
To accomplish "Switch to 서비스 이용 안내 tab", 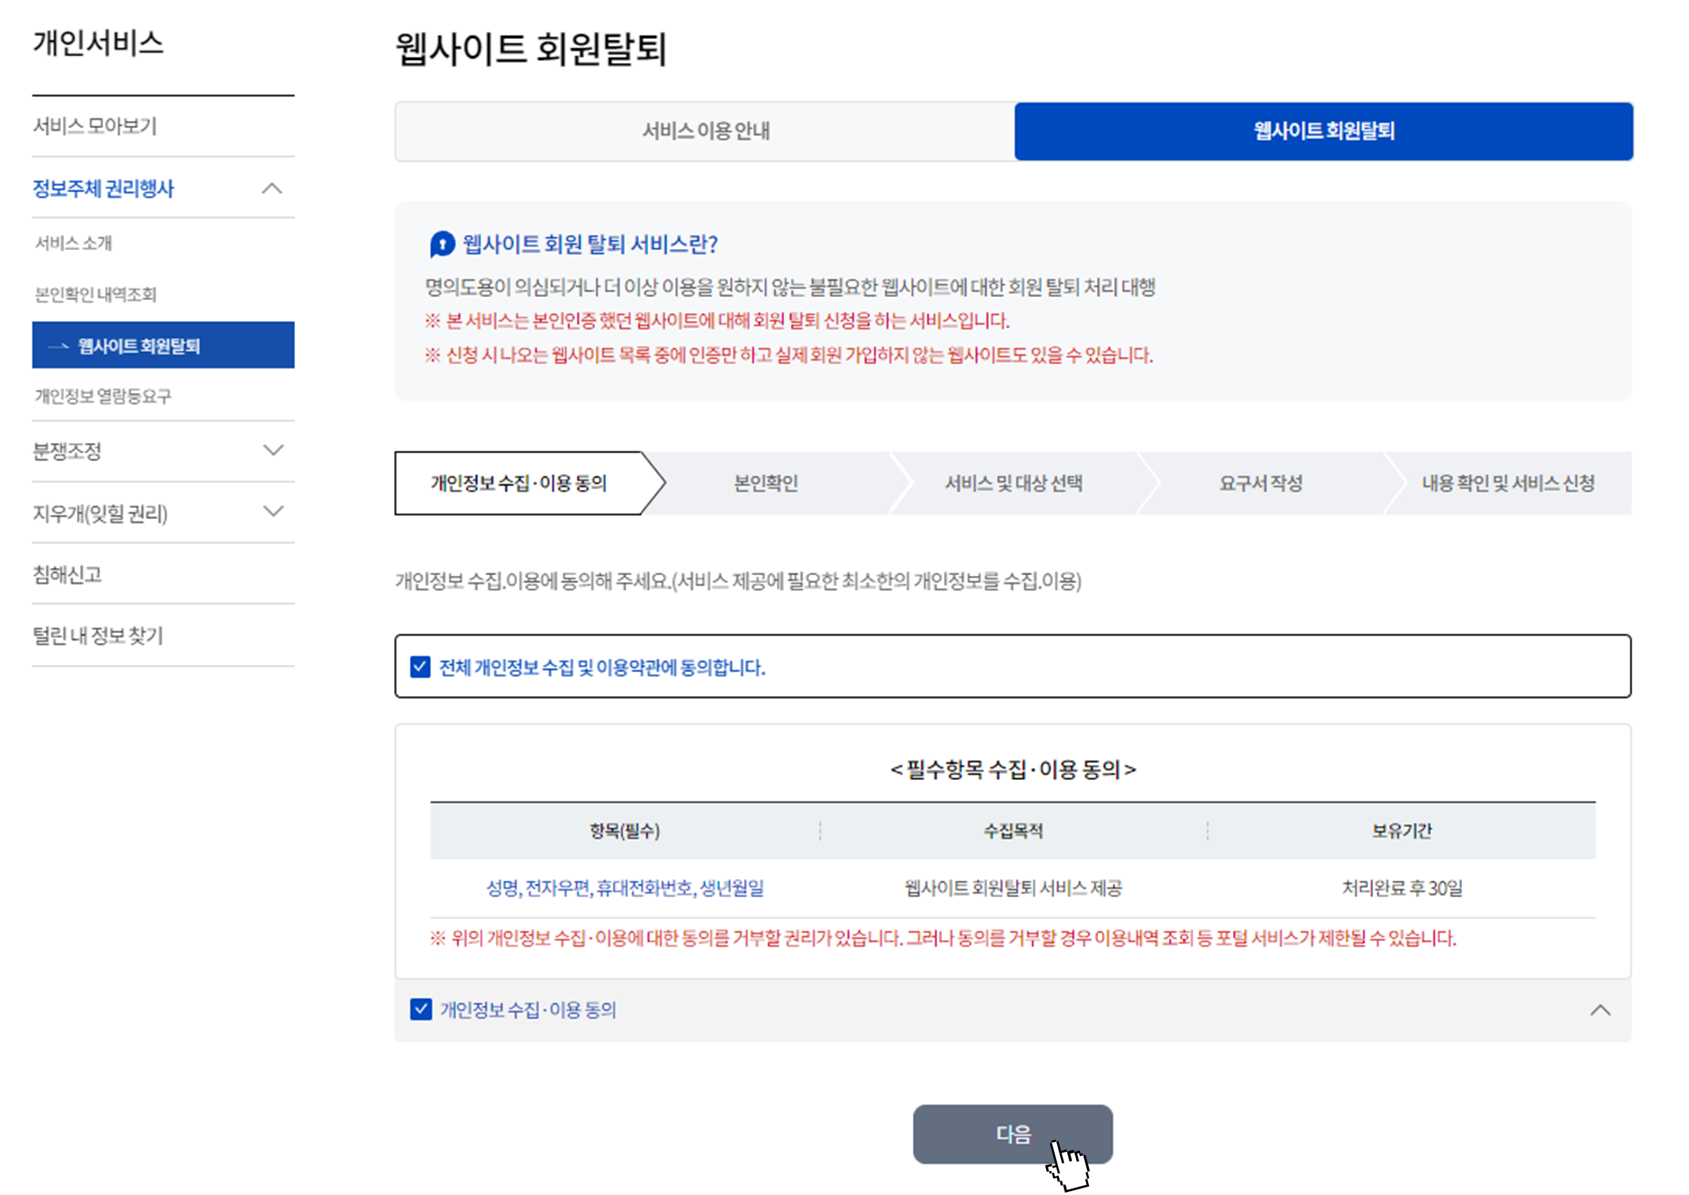I will (x=705, y=131).
